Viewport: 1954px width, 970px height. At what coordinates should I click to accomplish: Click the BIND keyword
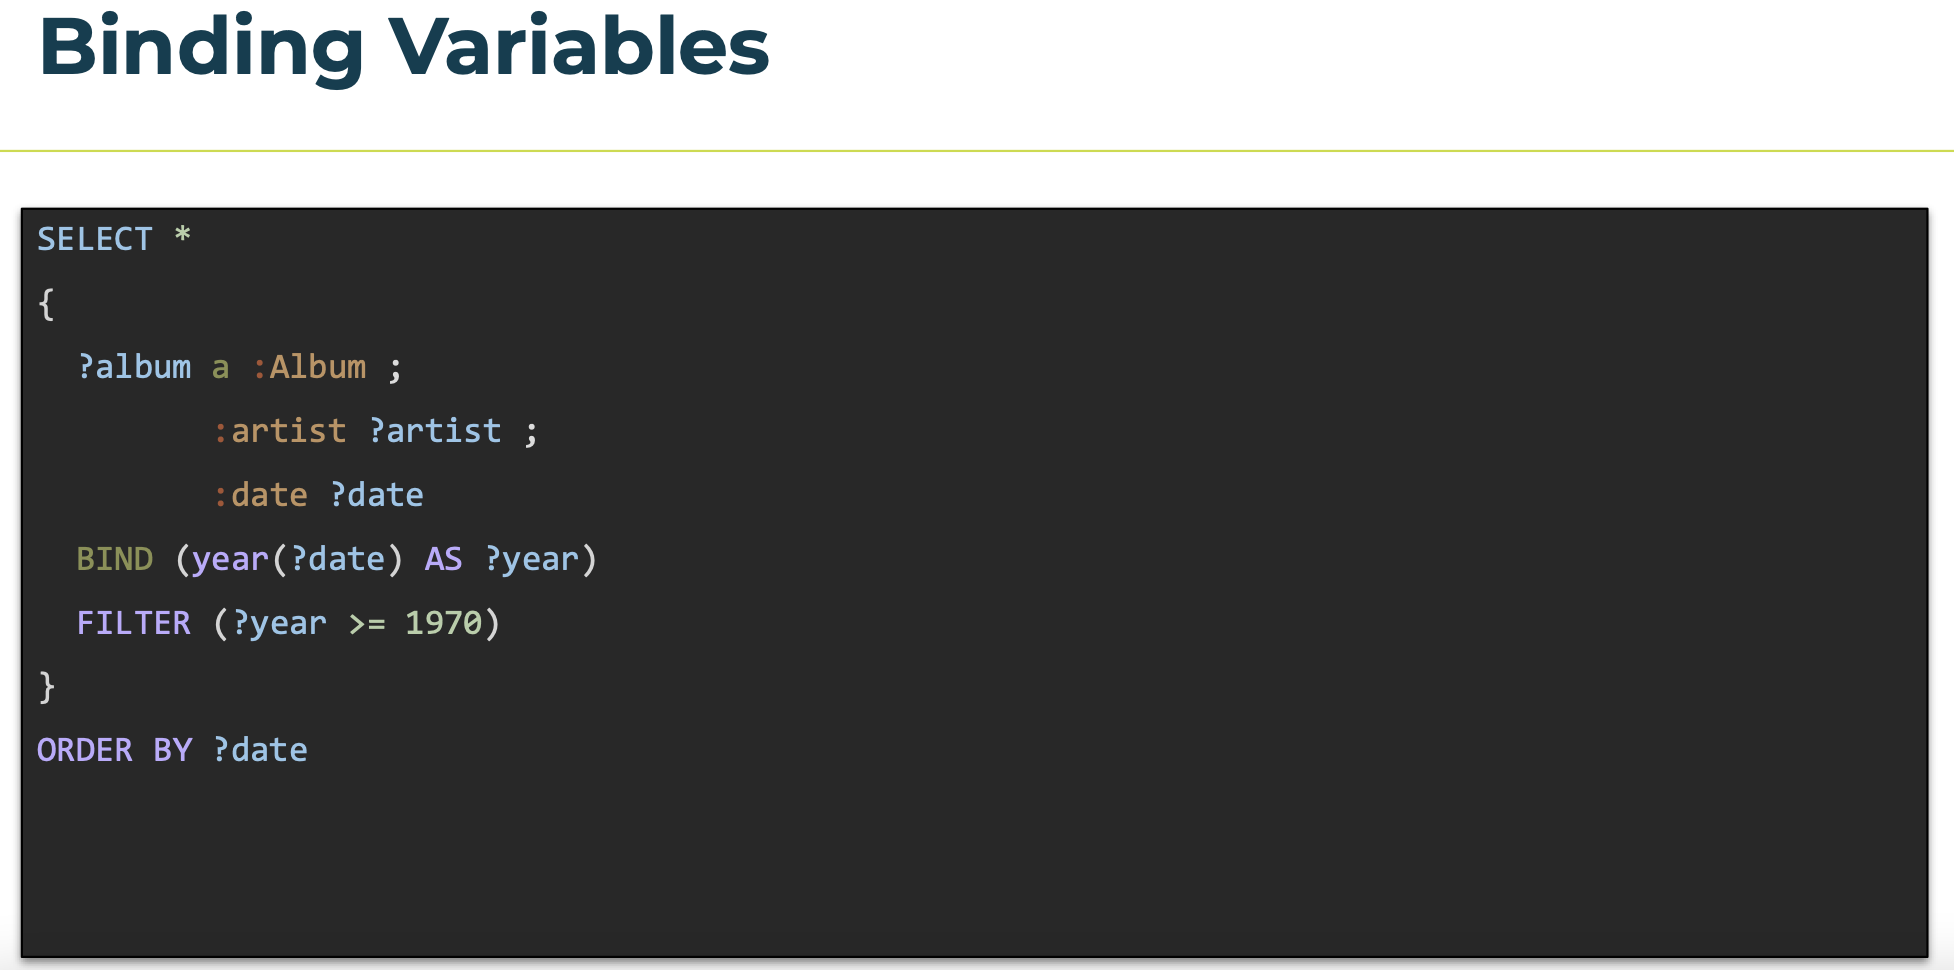115,559
